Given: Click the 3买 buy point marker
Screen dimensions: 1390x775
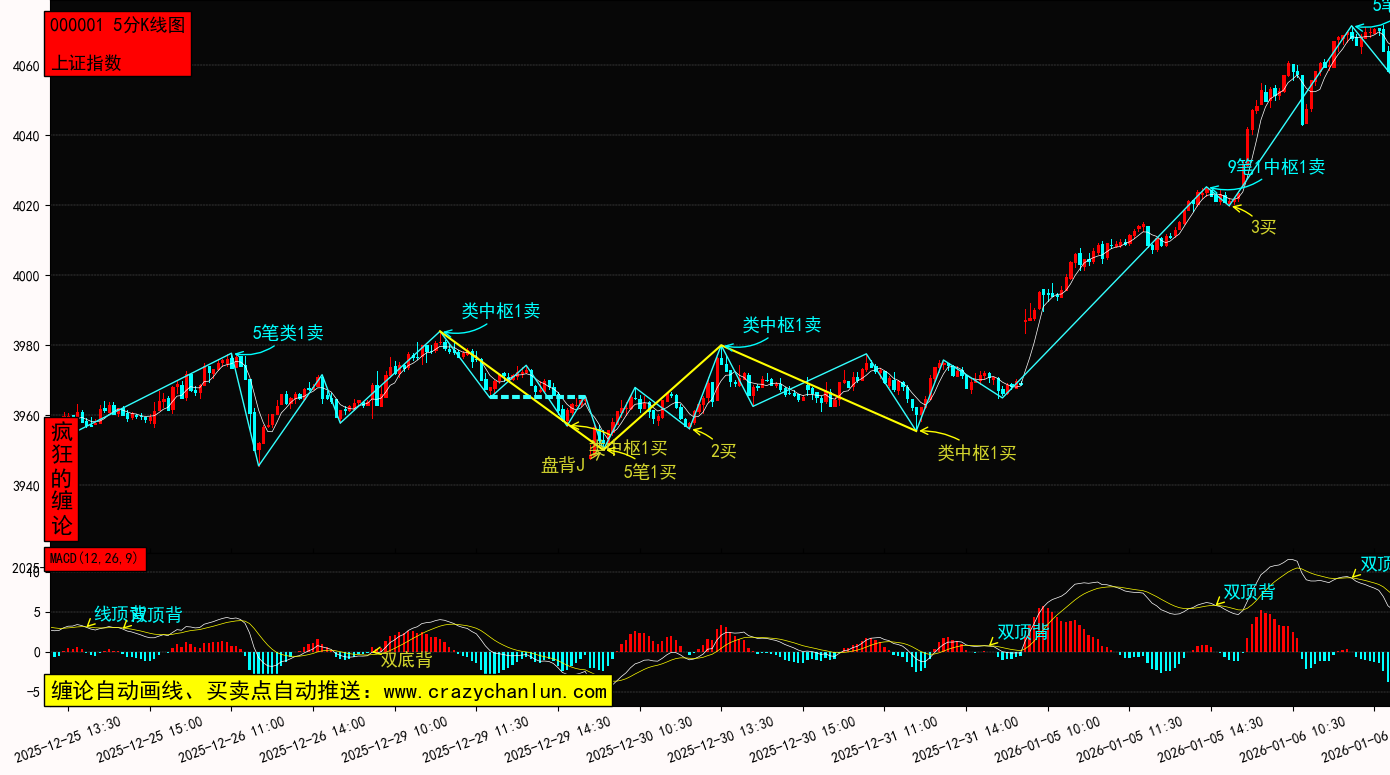Looking at the screenshot, I should [x=1263, y=227].
